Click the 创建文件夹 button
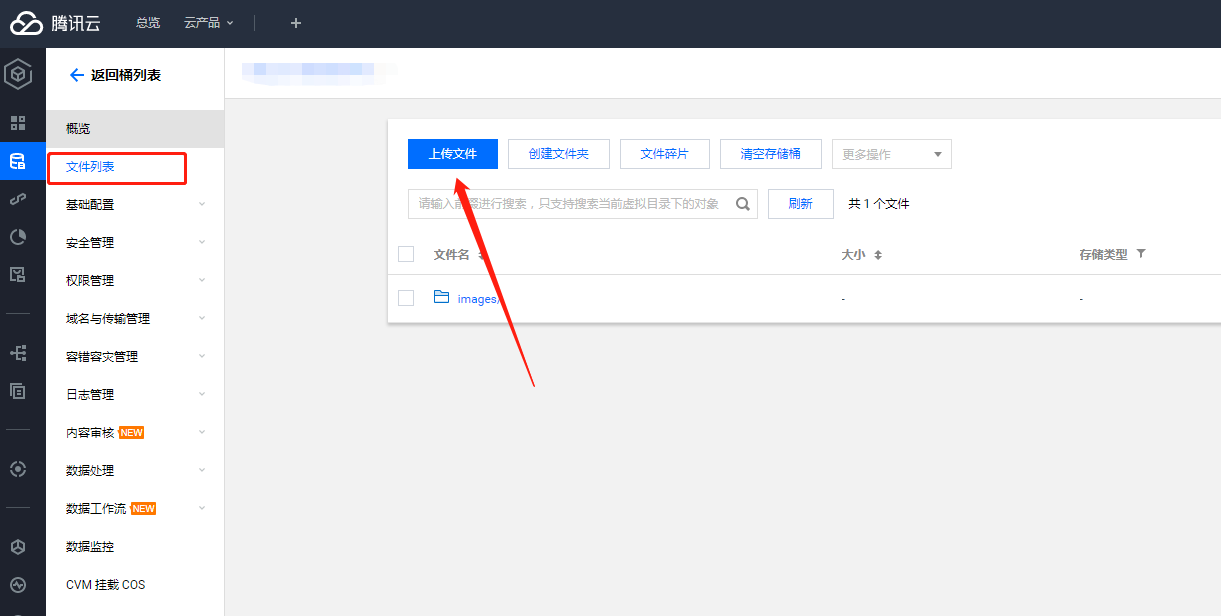The width and height of the screenshot is (1221, 616). click(x=559, y=154)
